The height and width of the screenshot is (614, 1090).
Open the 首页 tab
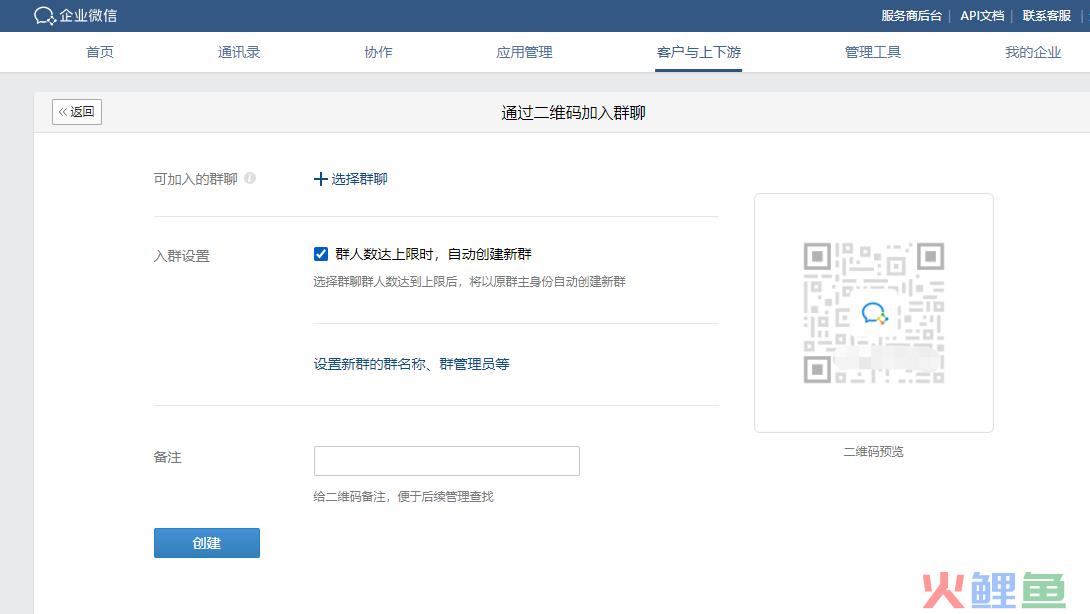tap(99, 52)
